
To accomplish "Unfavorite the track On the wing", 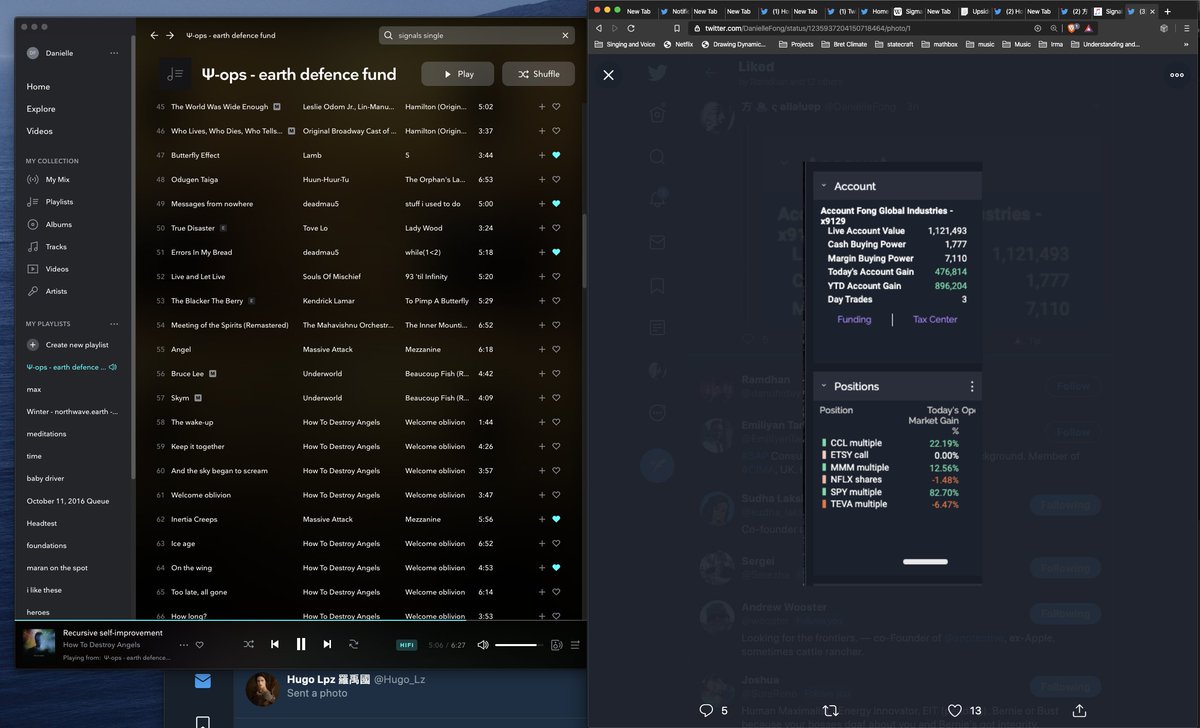I will tap(557, 568).
